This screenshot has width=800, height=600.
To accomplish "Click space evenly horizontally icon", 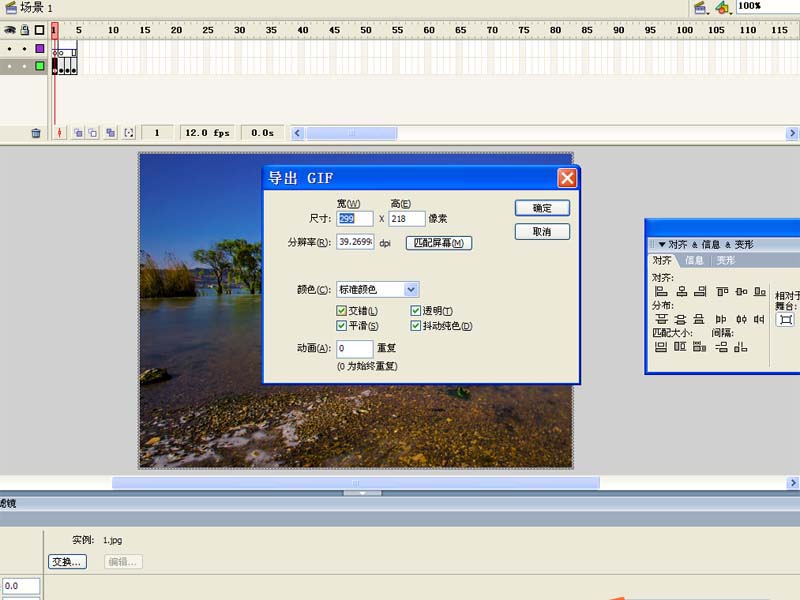I will tap(740, 347).
